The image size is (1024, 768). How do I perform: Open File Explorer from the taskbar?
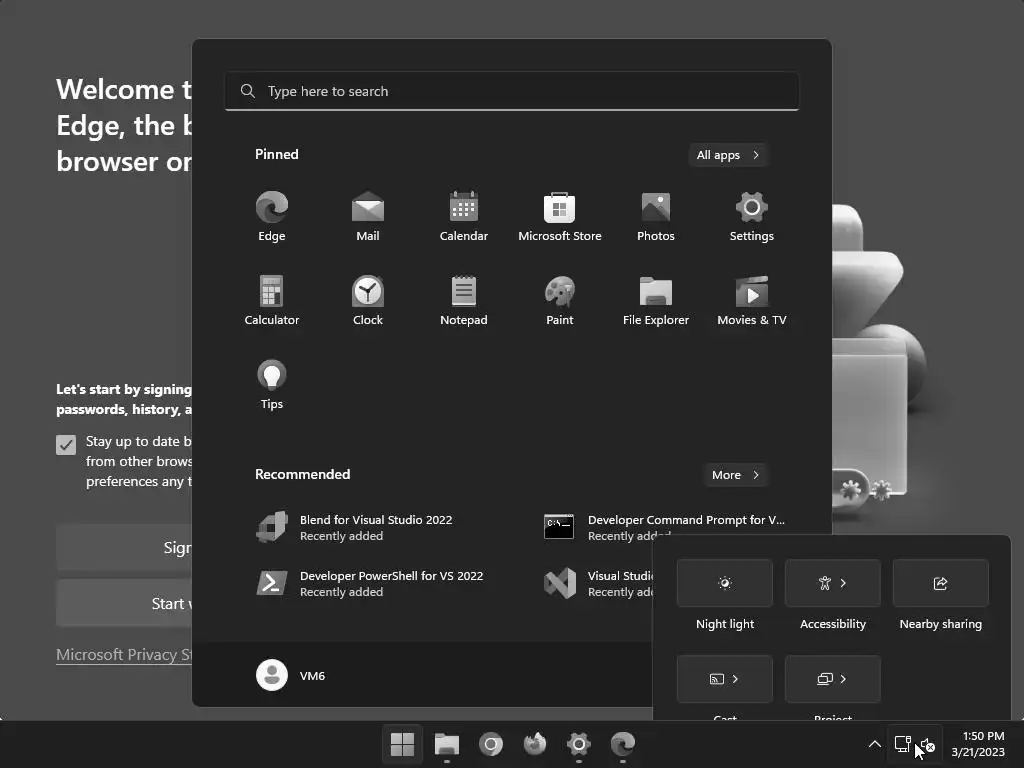[x=447, y=744]
